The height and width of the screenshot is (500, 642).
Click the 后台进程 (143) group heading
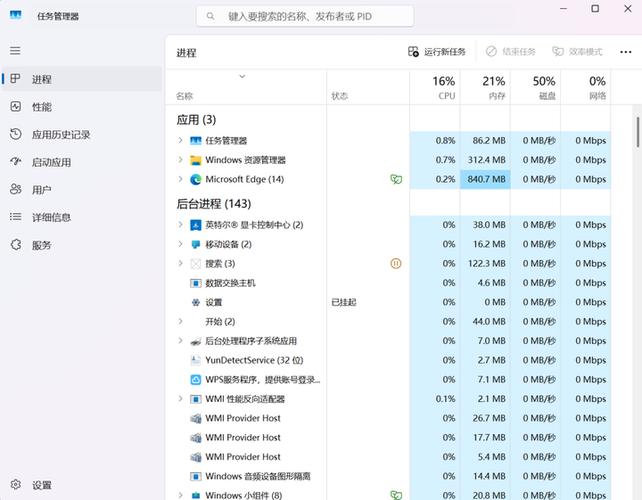[x=214, y=204]
